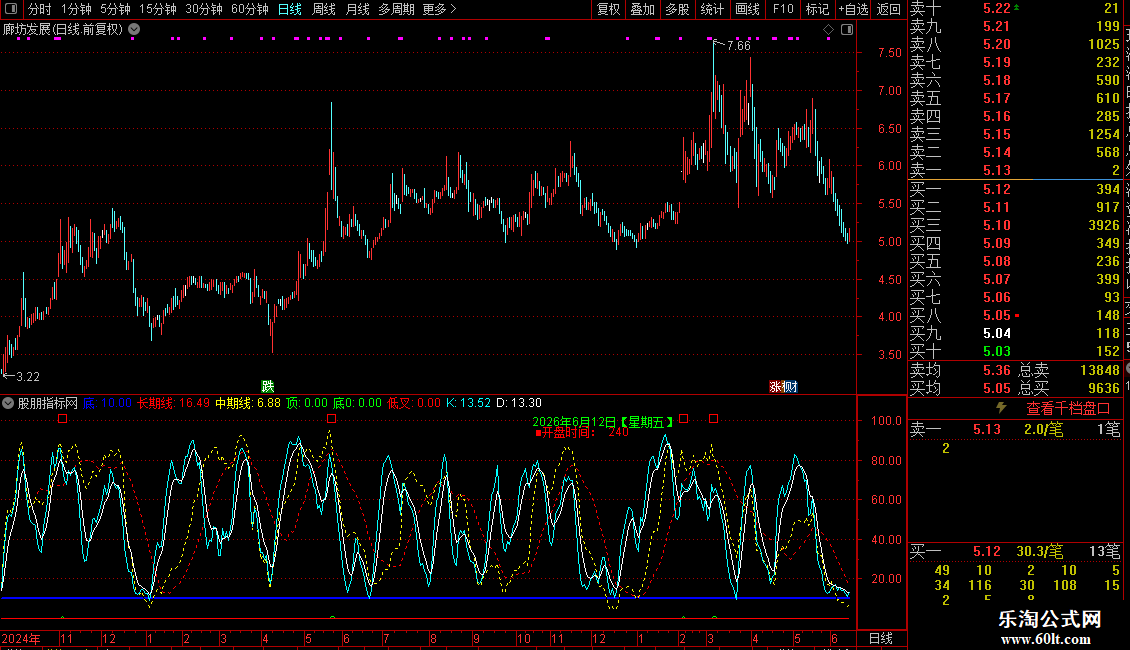
Task: Select the 1分钟 period
Action: 76,9
